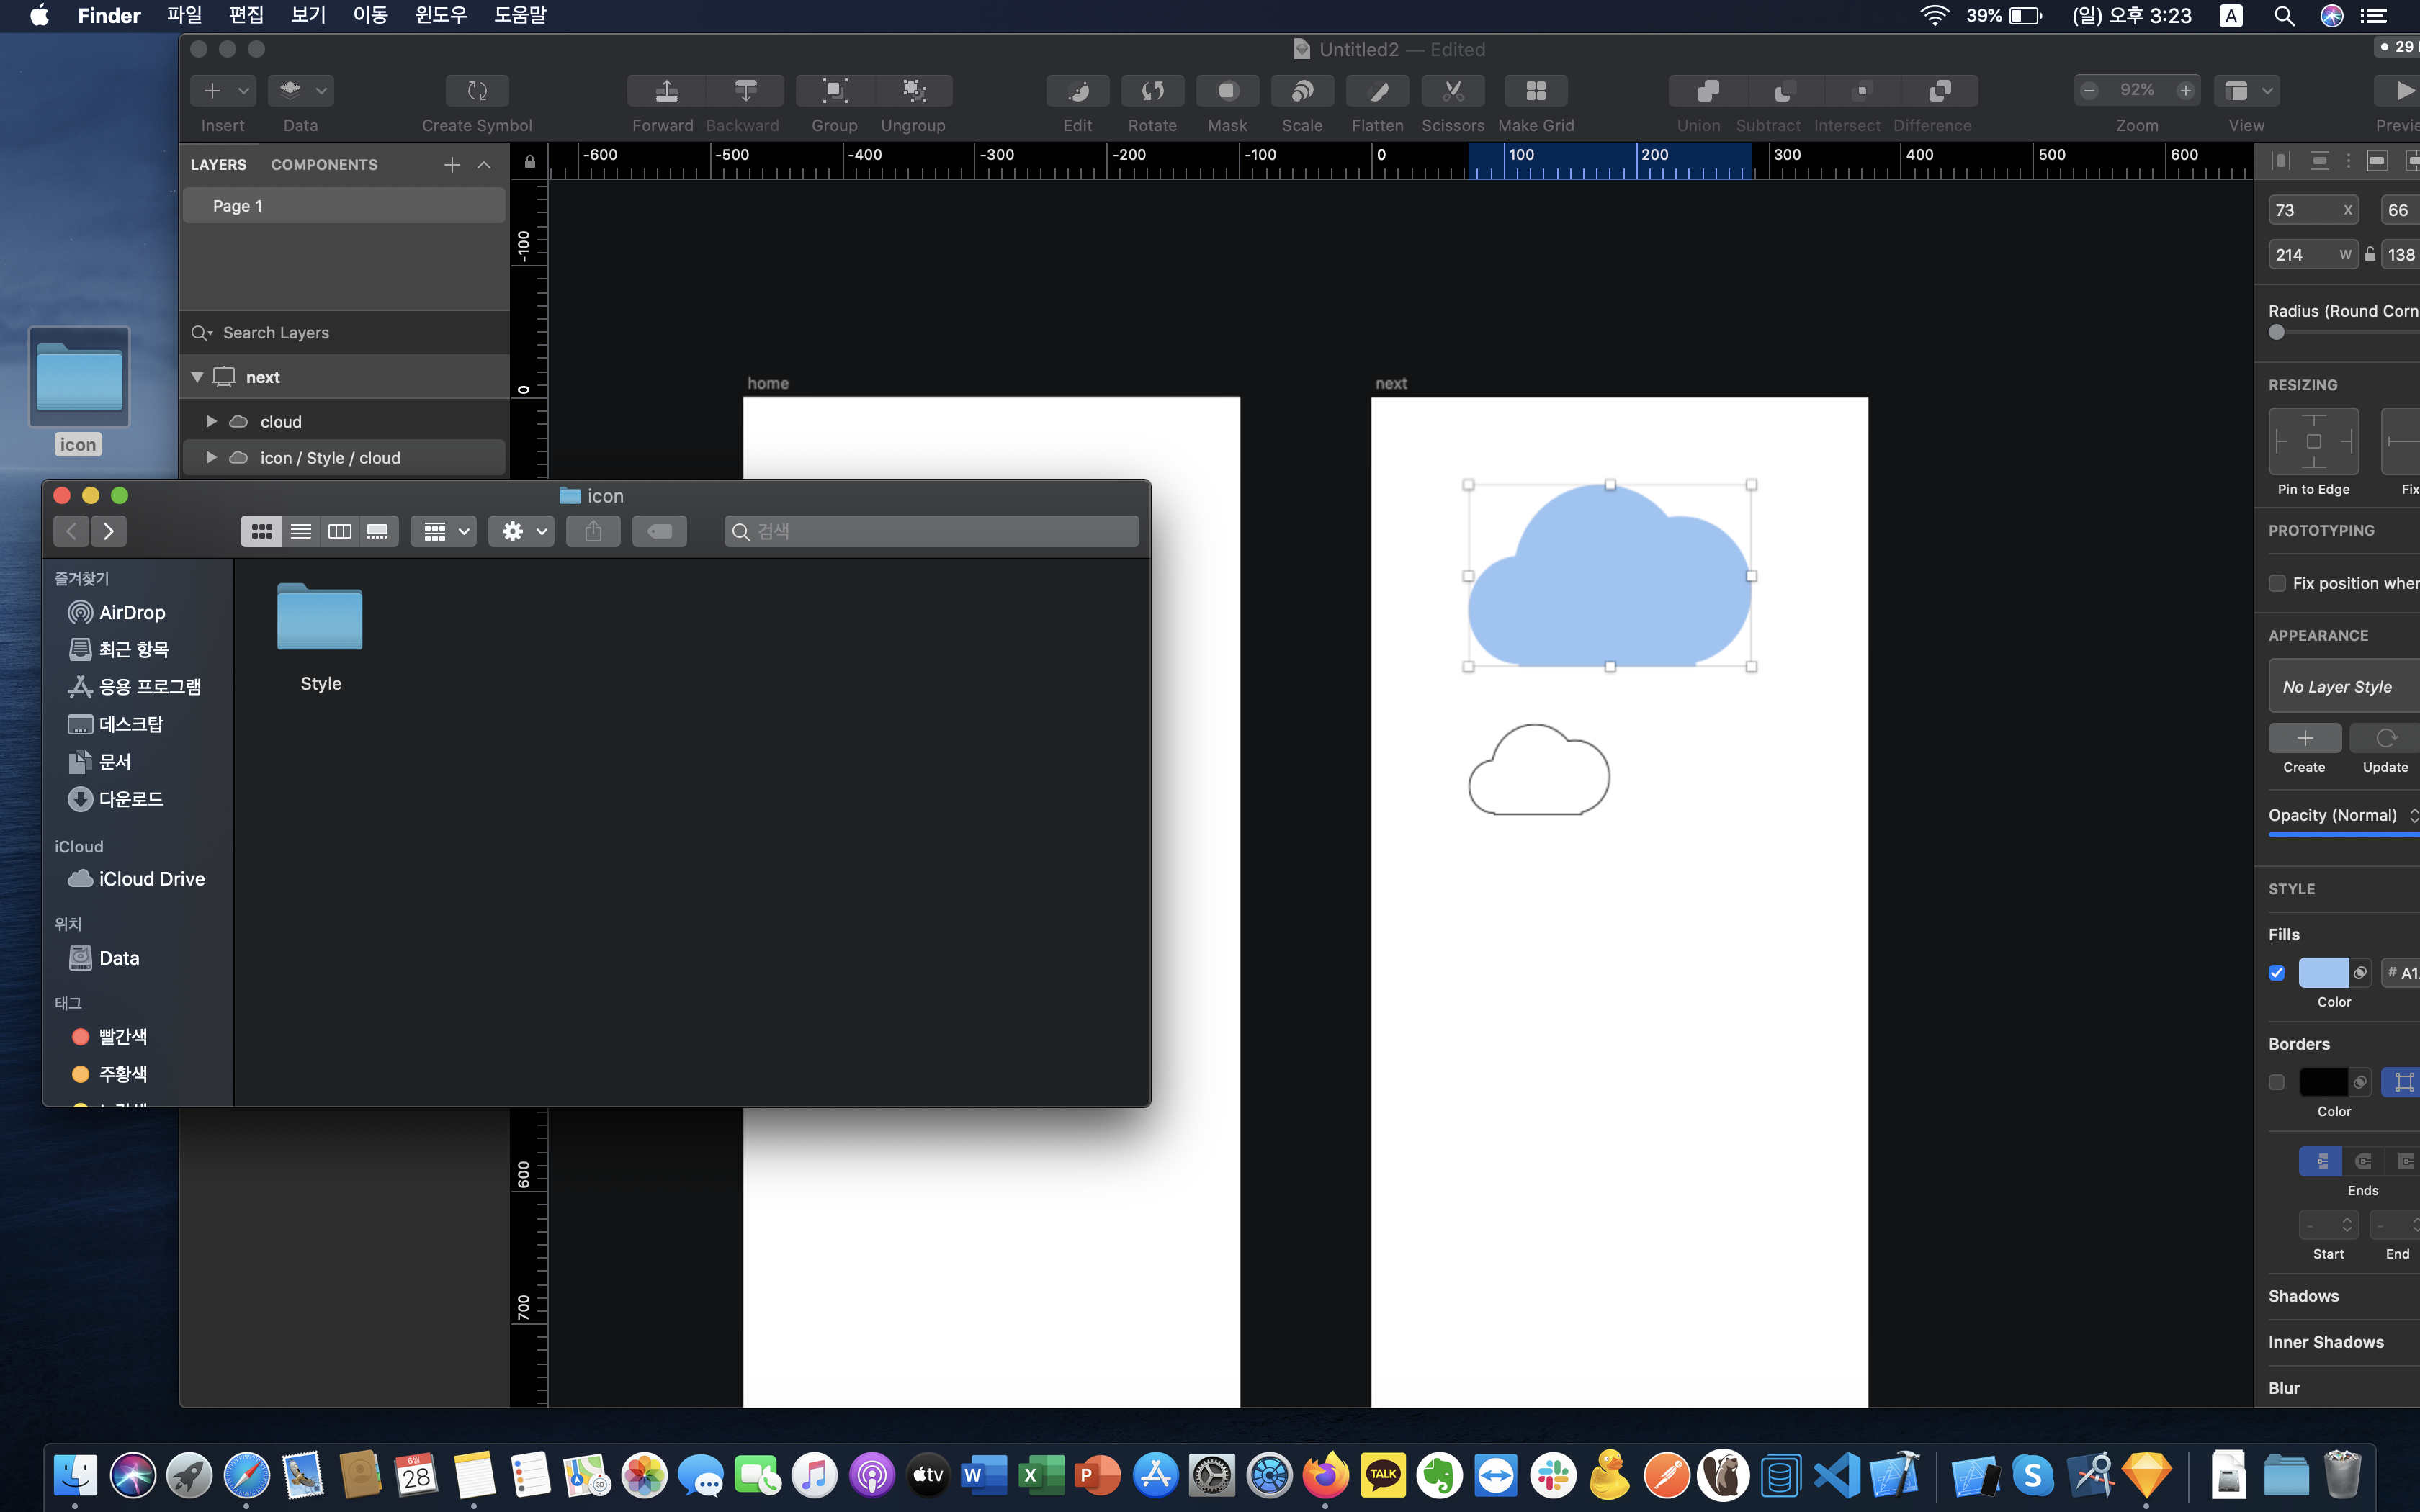Open the View dropdown in Sketch
The image size is (2420, 1512).
2246,91
